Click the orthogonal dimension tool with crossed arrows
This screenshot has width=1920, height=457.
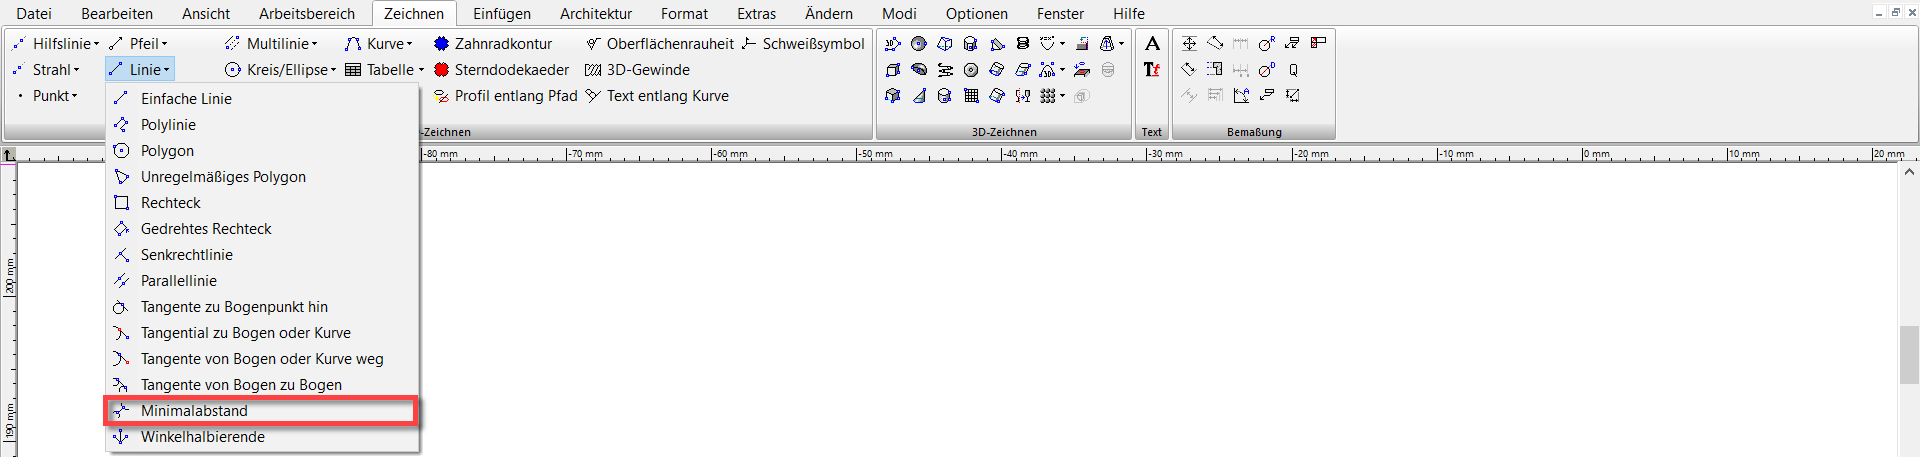click(x=1189, y=43)
